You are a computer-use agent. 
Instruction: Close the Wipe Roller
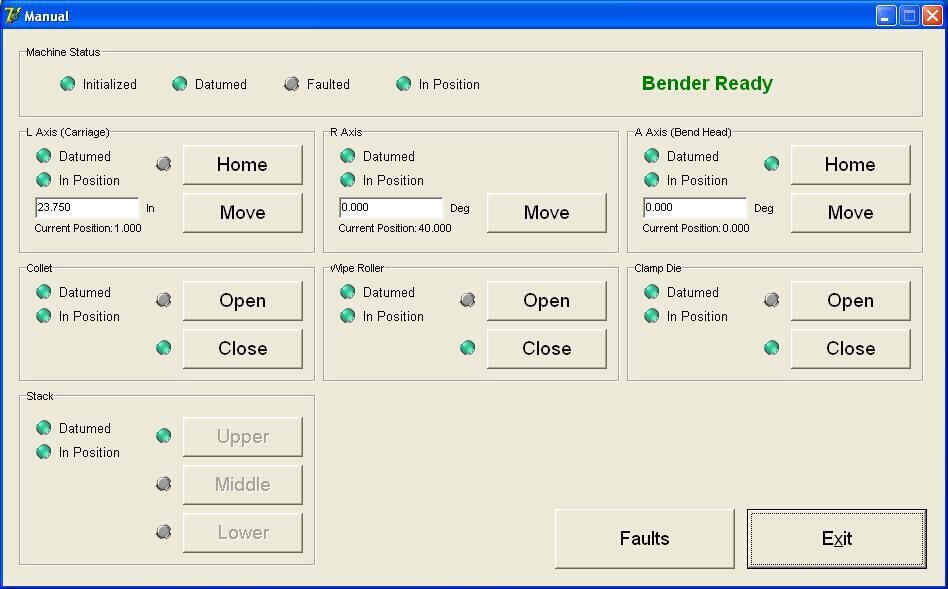coord(546,348)
